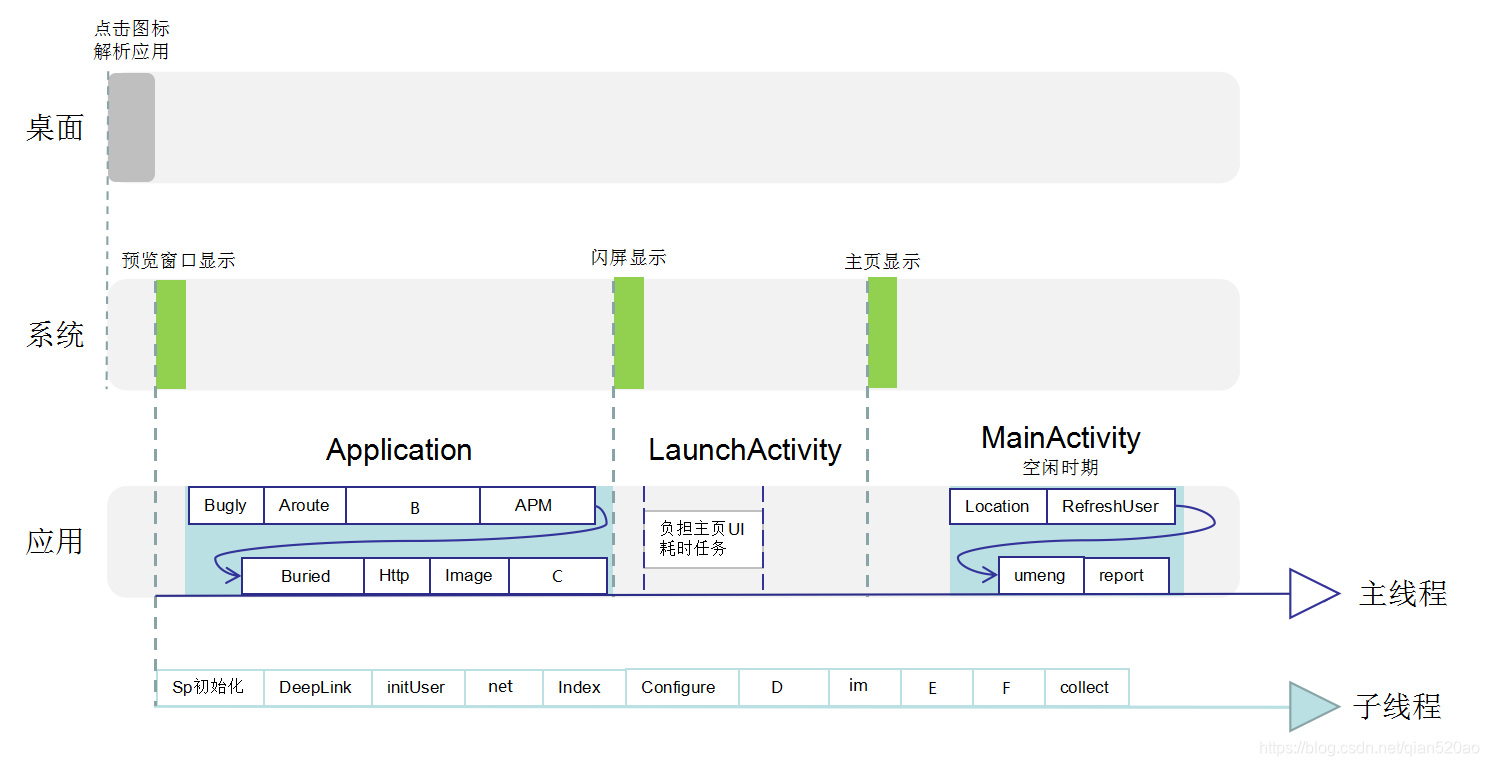This screenshot has width=1489, height=766.
Task: Select the 子线程 label
Action: click(x=1397, y=707)
